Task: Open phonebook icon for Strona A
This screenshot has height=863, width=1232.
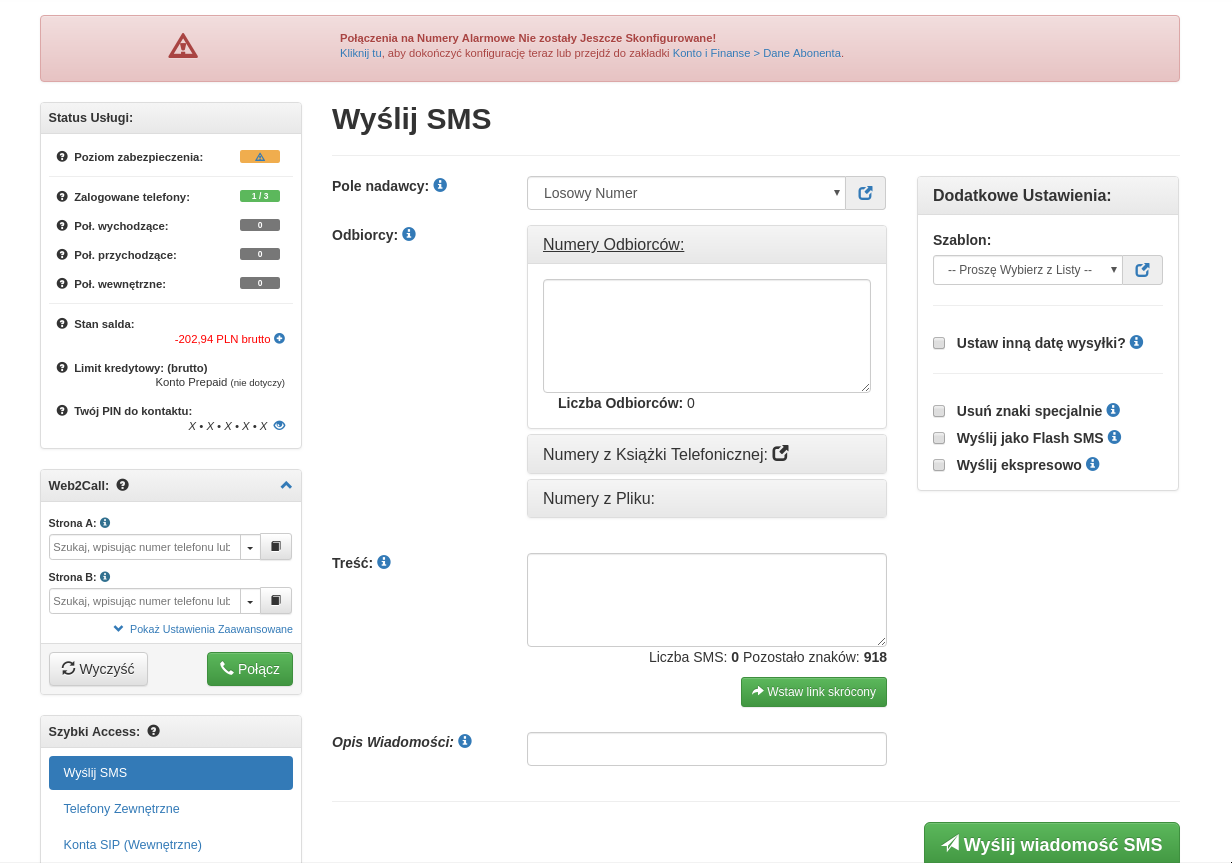Action: coord(276,547)
